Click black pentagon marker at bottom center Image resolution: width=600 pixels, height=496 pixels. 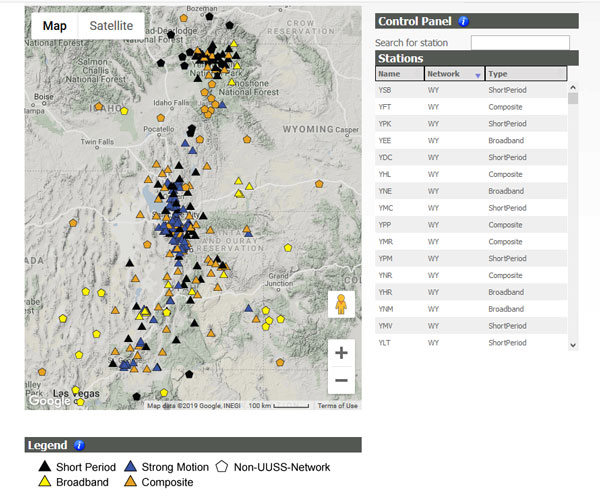(189, 374)
